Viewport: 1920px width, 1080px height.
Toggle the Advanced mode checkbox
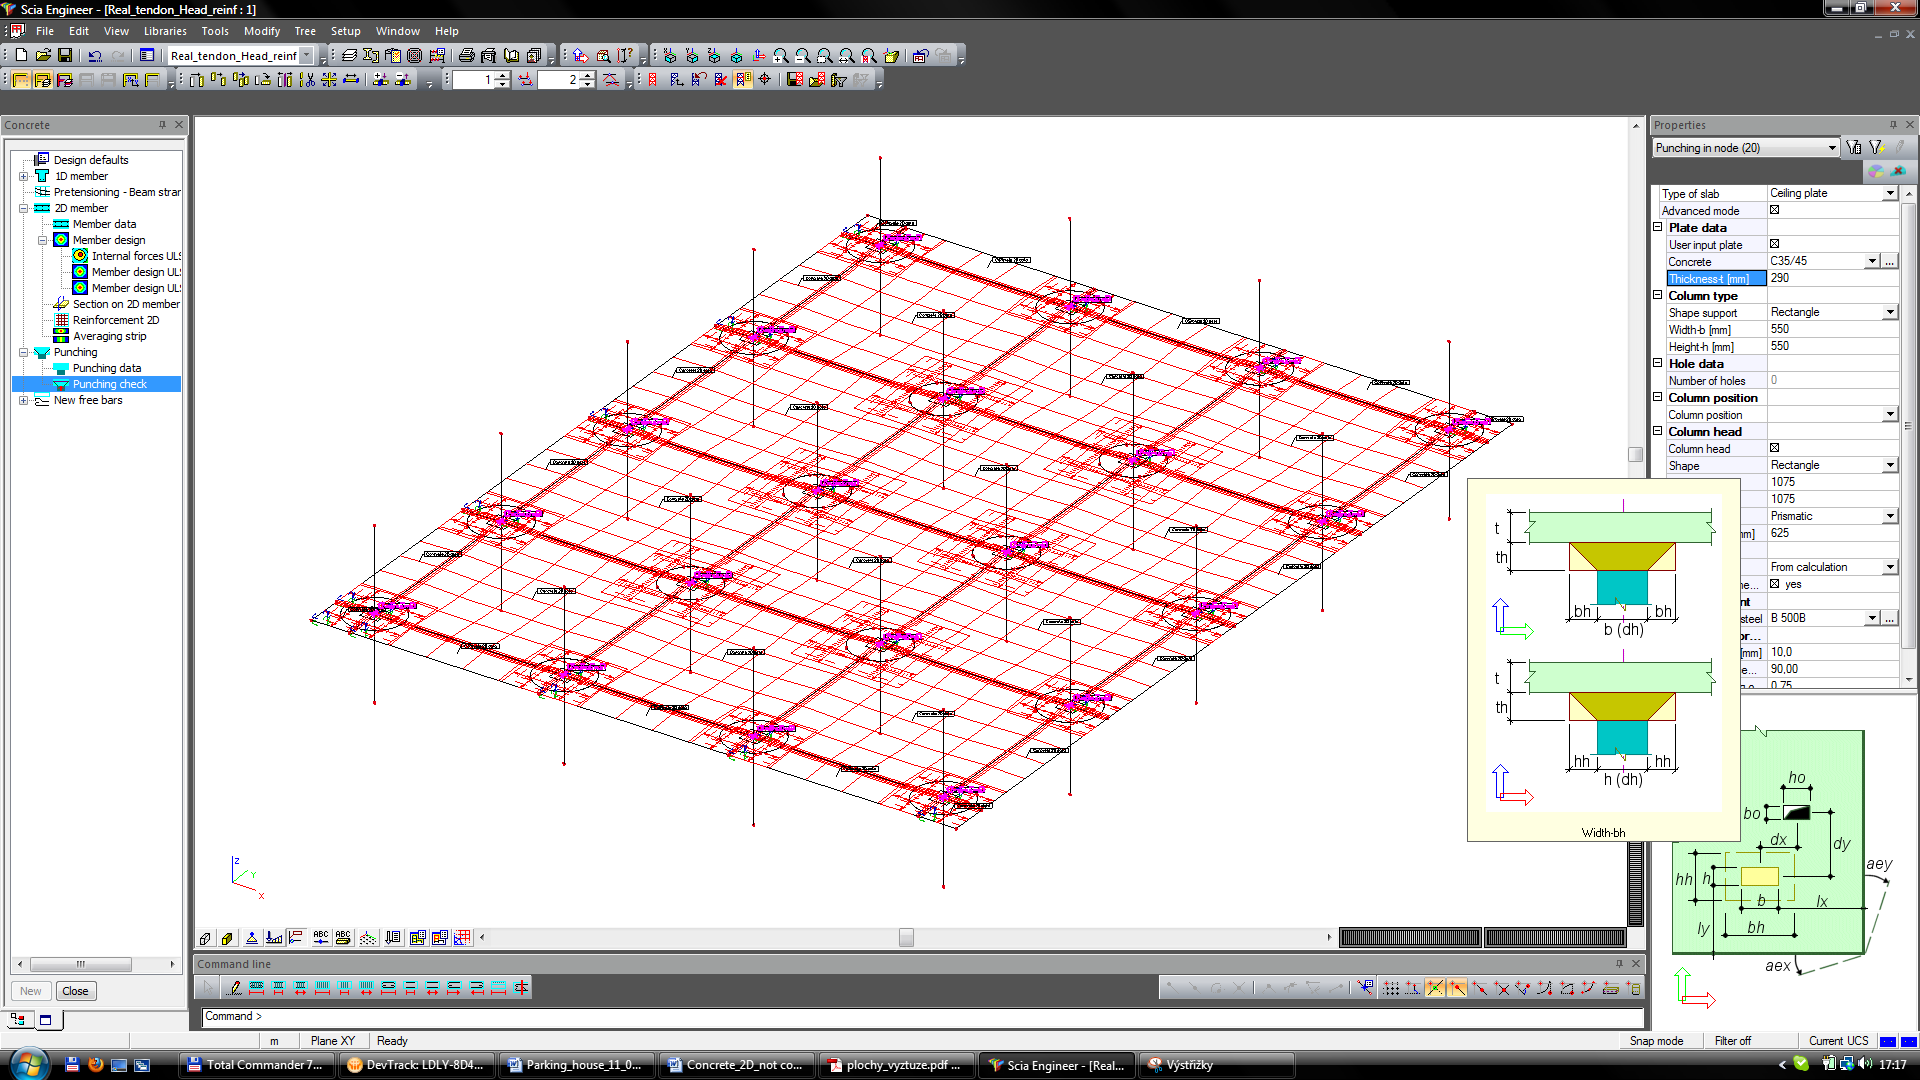(1775, 210)
